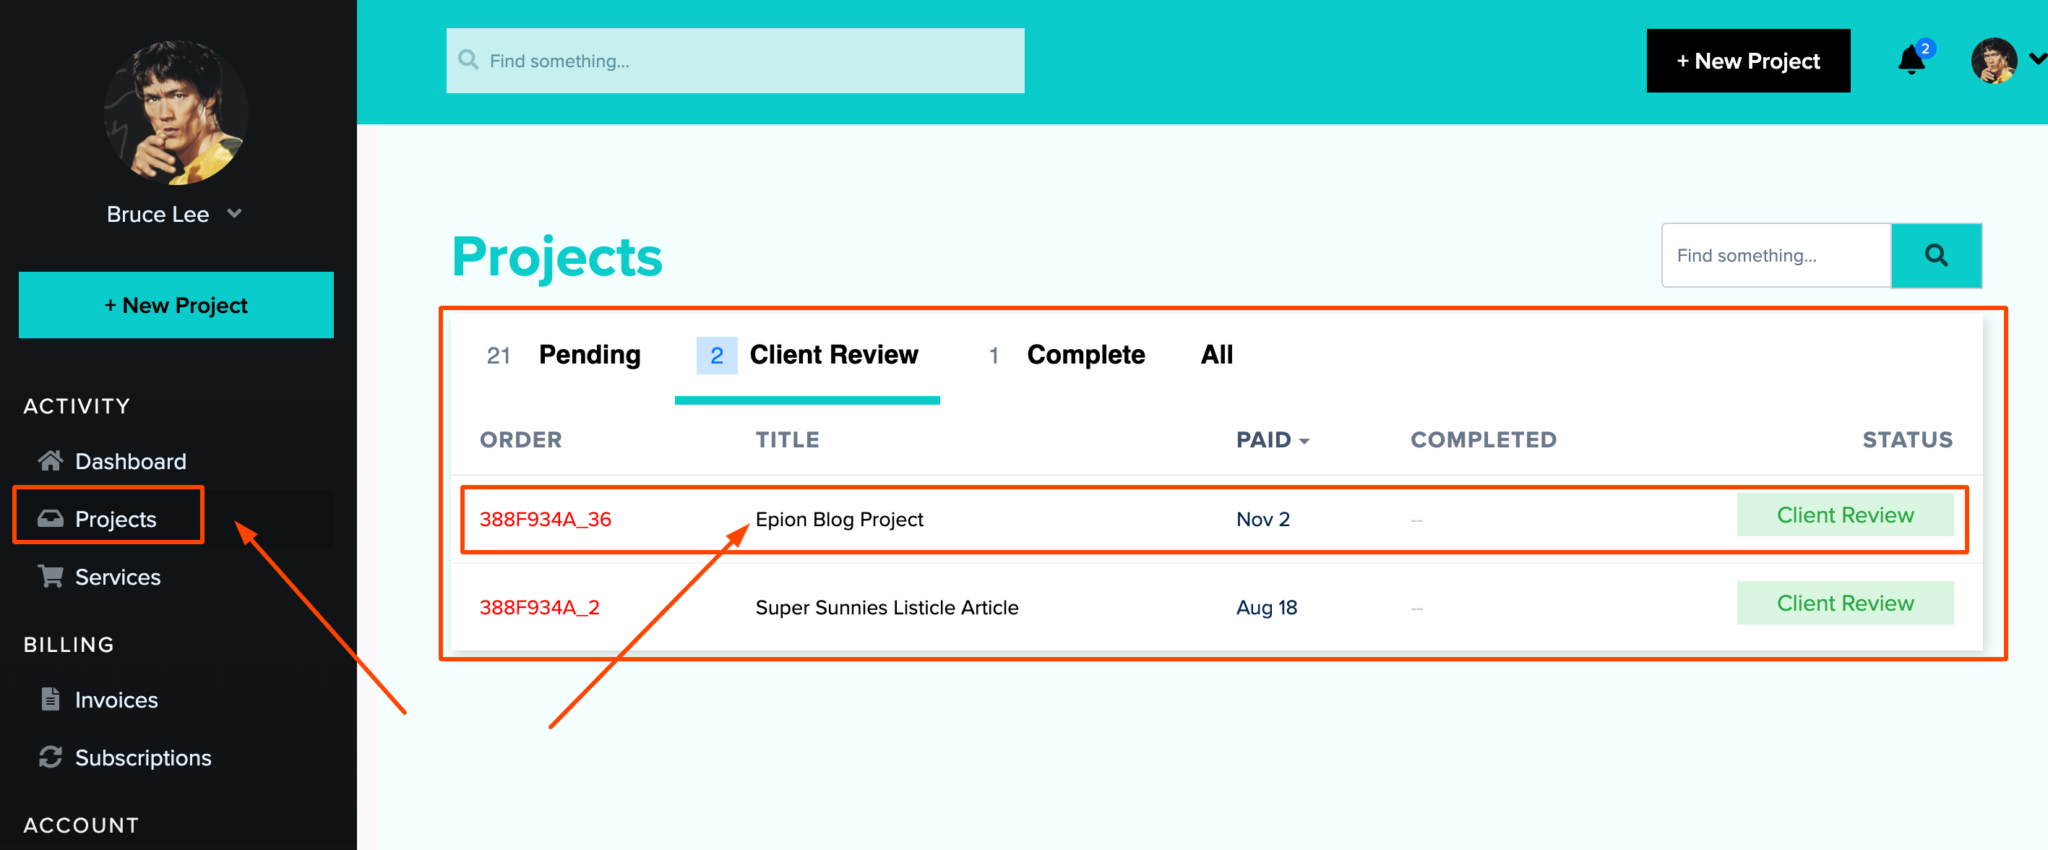Focus the top Find something search field
Viewport: 2048px width, 850px height.
coord(735,61)
